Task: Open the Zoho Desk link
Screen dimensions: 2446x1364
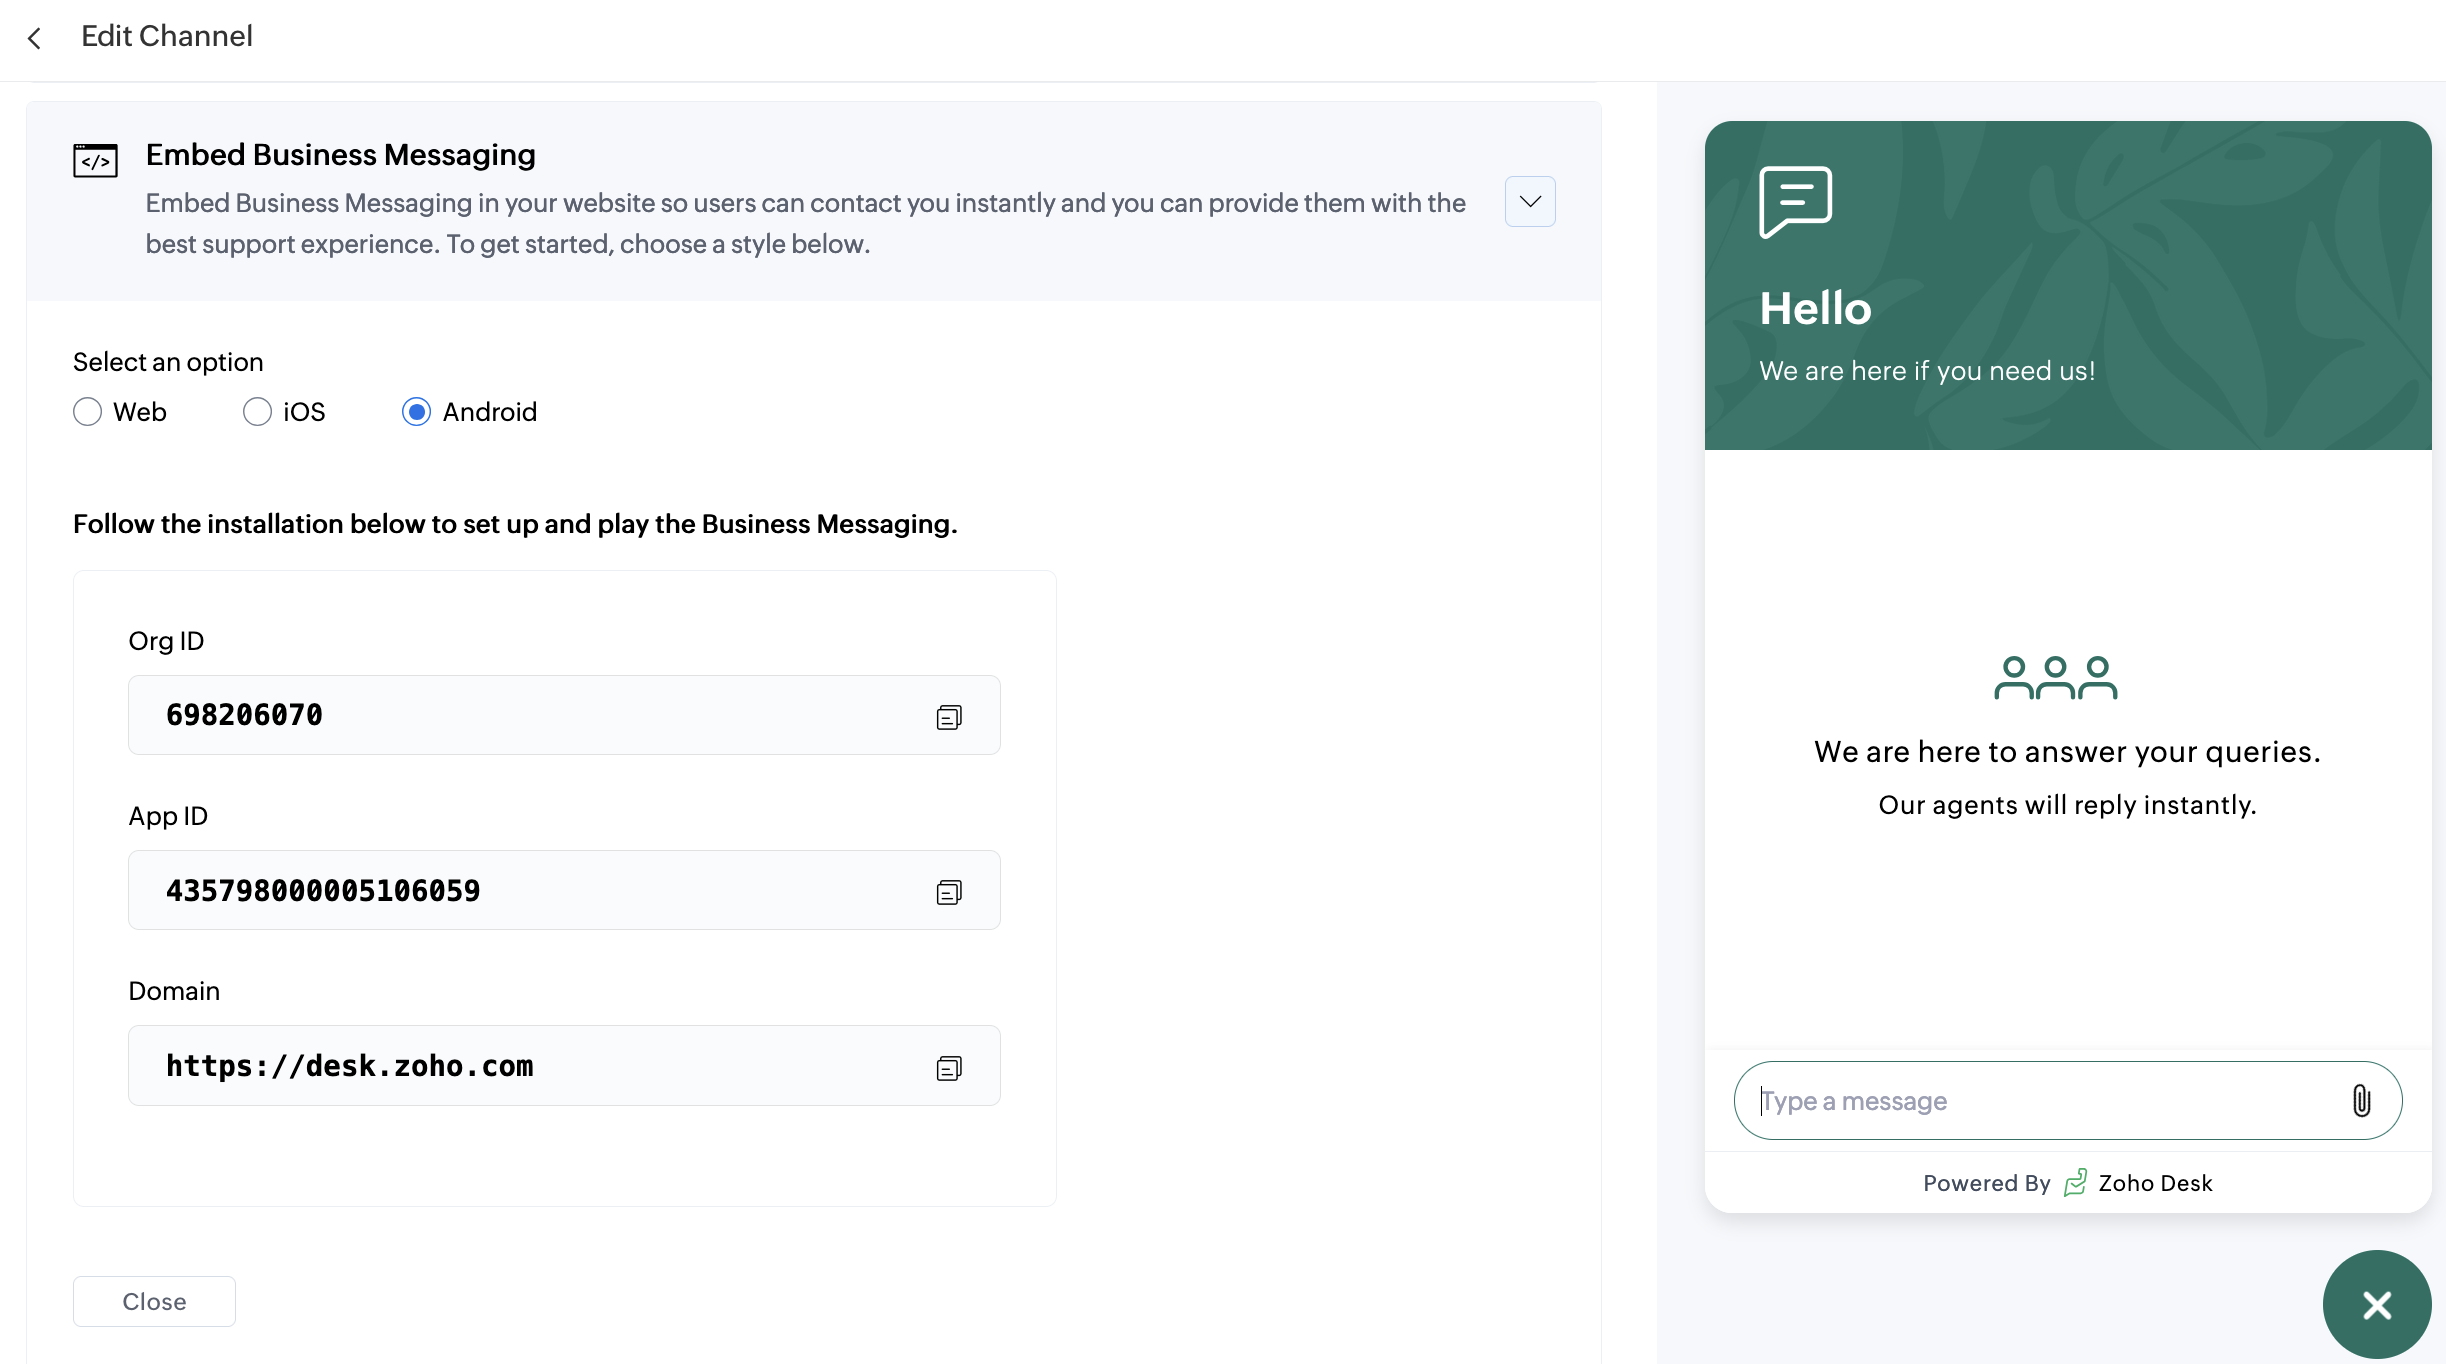Action: [2155, 1183]
